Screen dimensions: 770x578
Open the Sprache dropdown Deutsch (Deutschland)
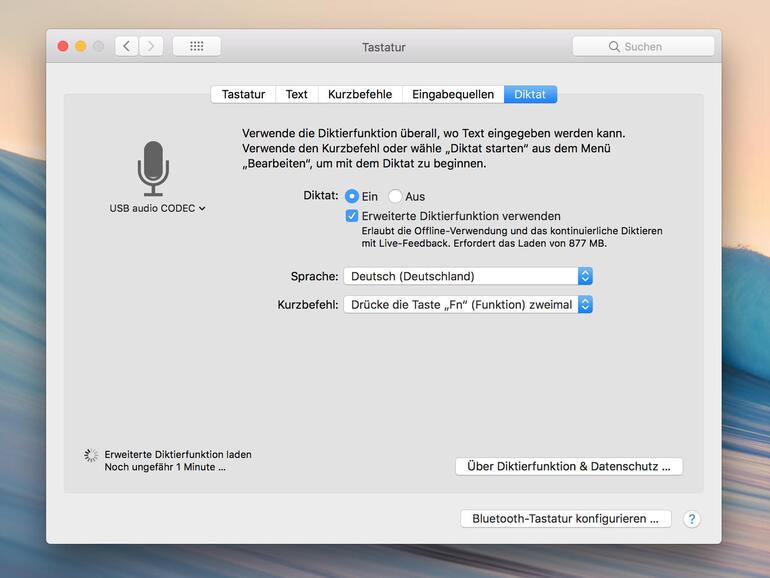468,276
